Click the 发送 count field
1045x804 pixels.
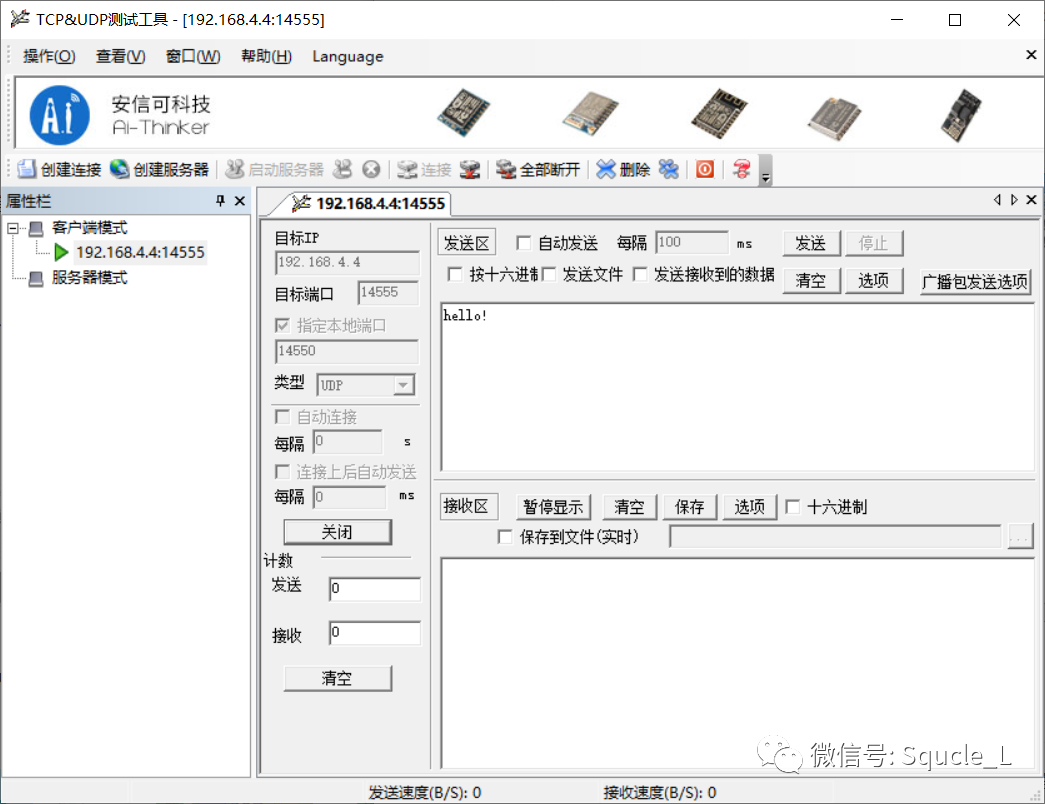tap(375, 589)
